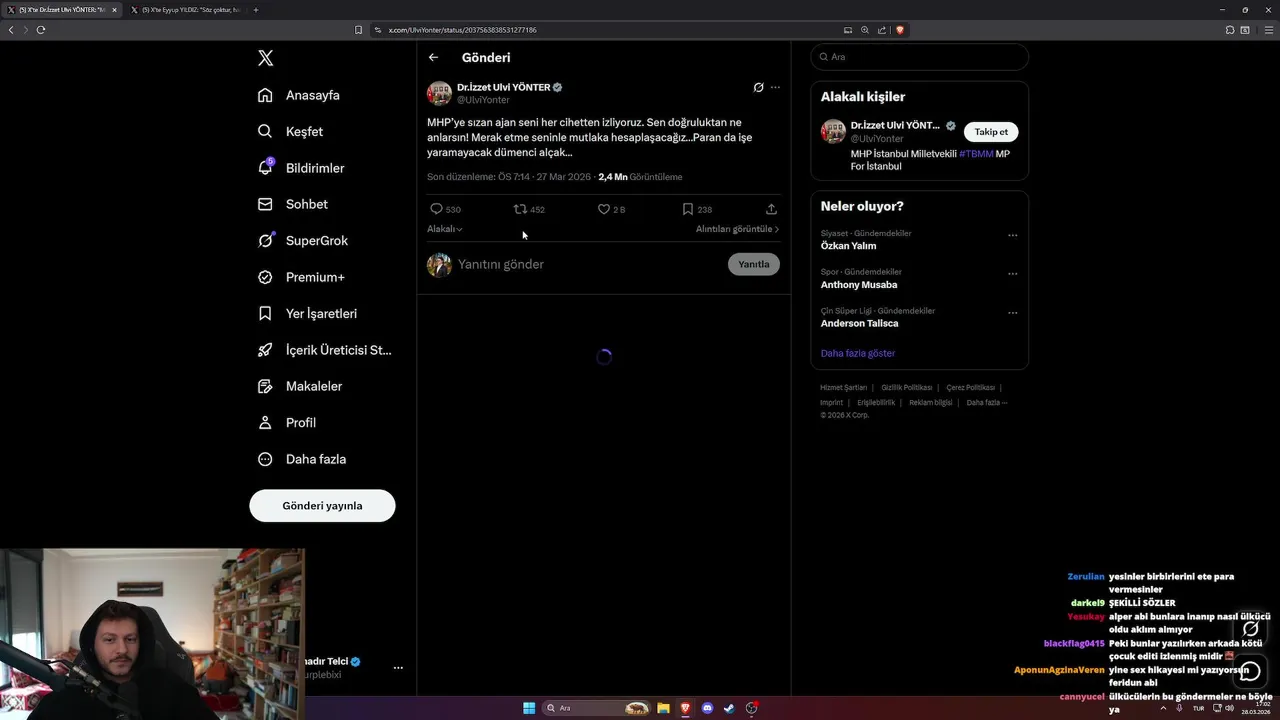Show hidden system tray icons
This screenshot has height=720, width=1280.
click(x=1164, y=708)
